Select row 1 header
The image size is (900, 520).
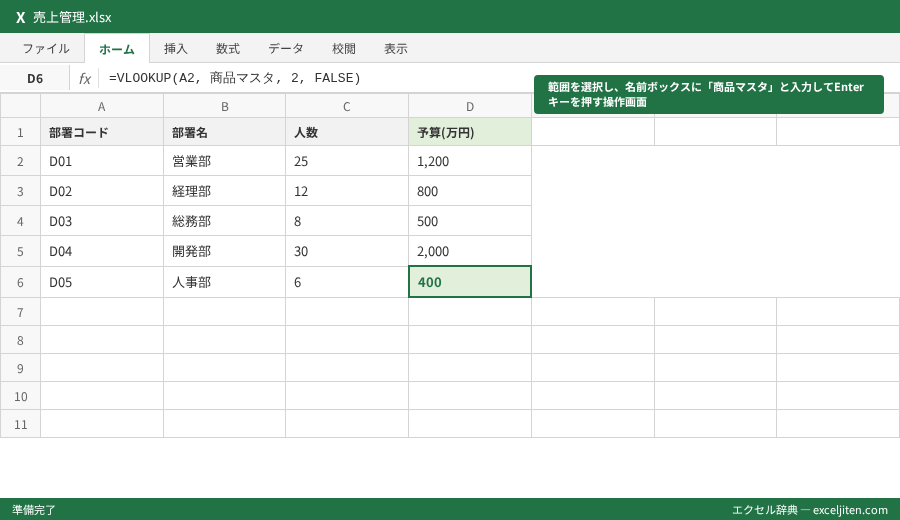[x=20, y=132]
